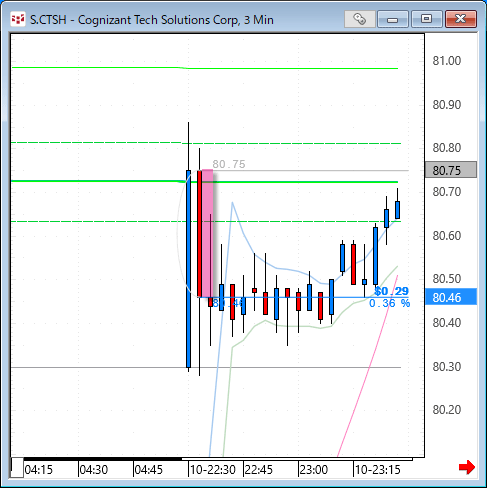Click the 04:15 time axis label

pos(39,470)
